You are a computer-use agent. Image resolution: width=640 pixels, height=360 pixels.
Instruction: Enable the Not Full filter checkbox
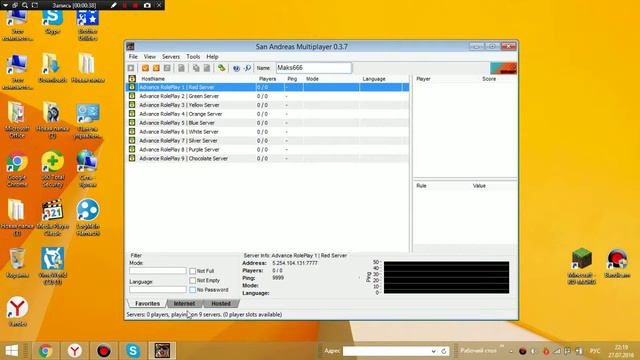pos(193,271)
